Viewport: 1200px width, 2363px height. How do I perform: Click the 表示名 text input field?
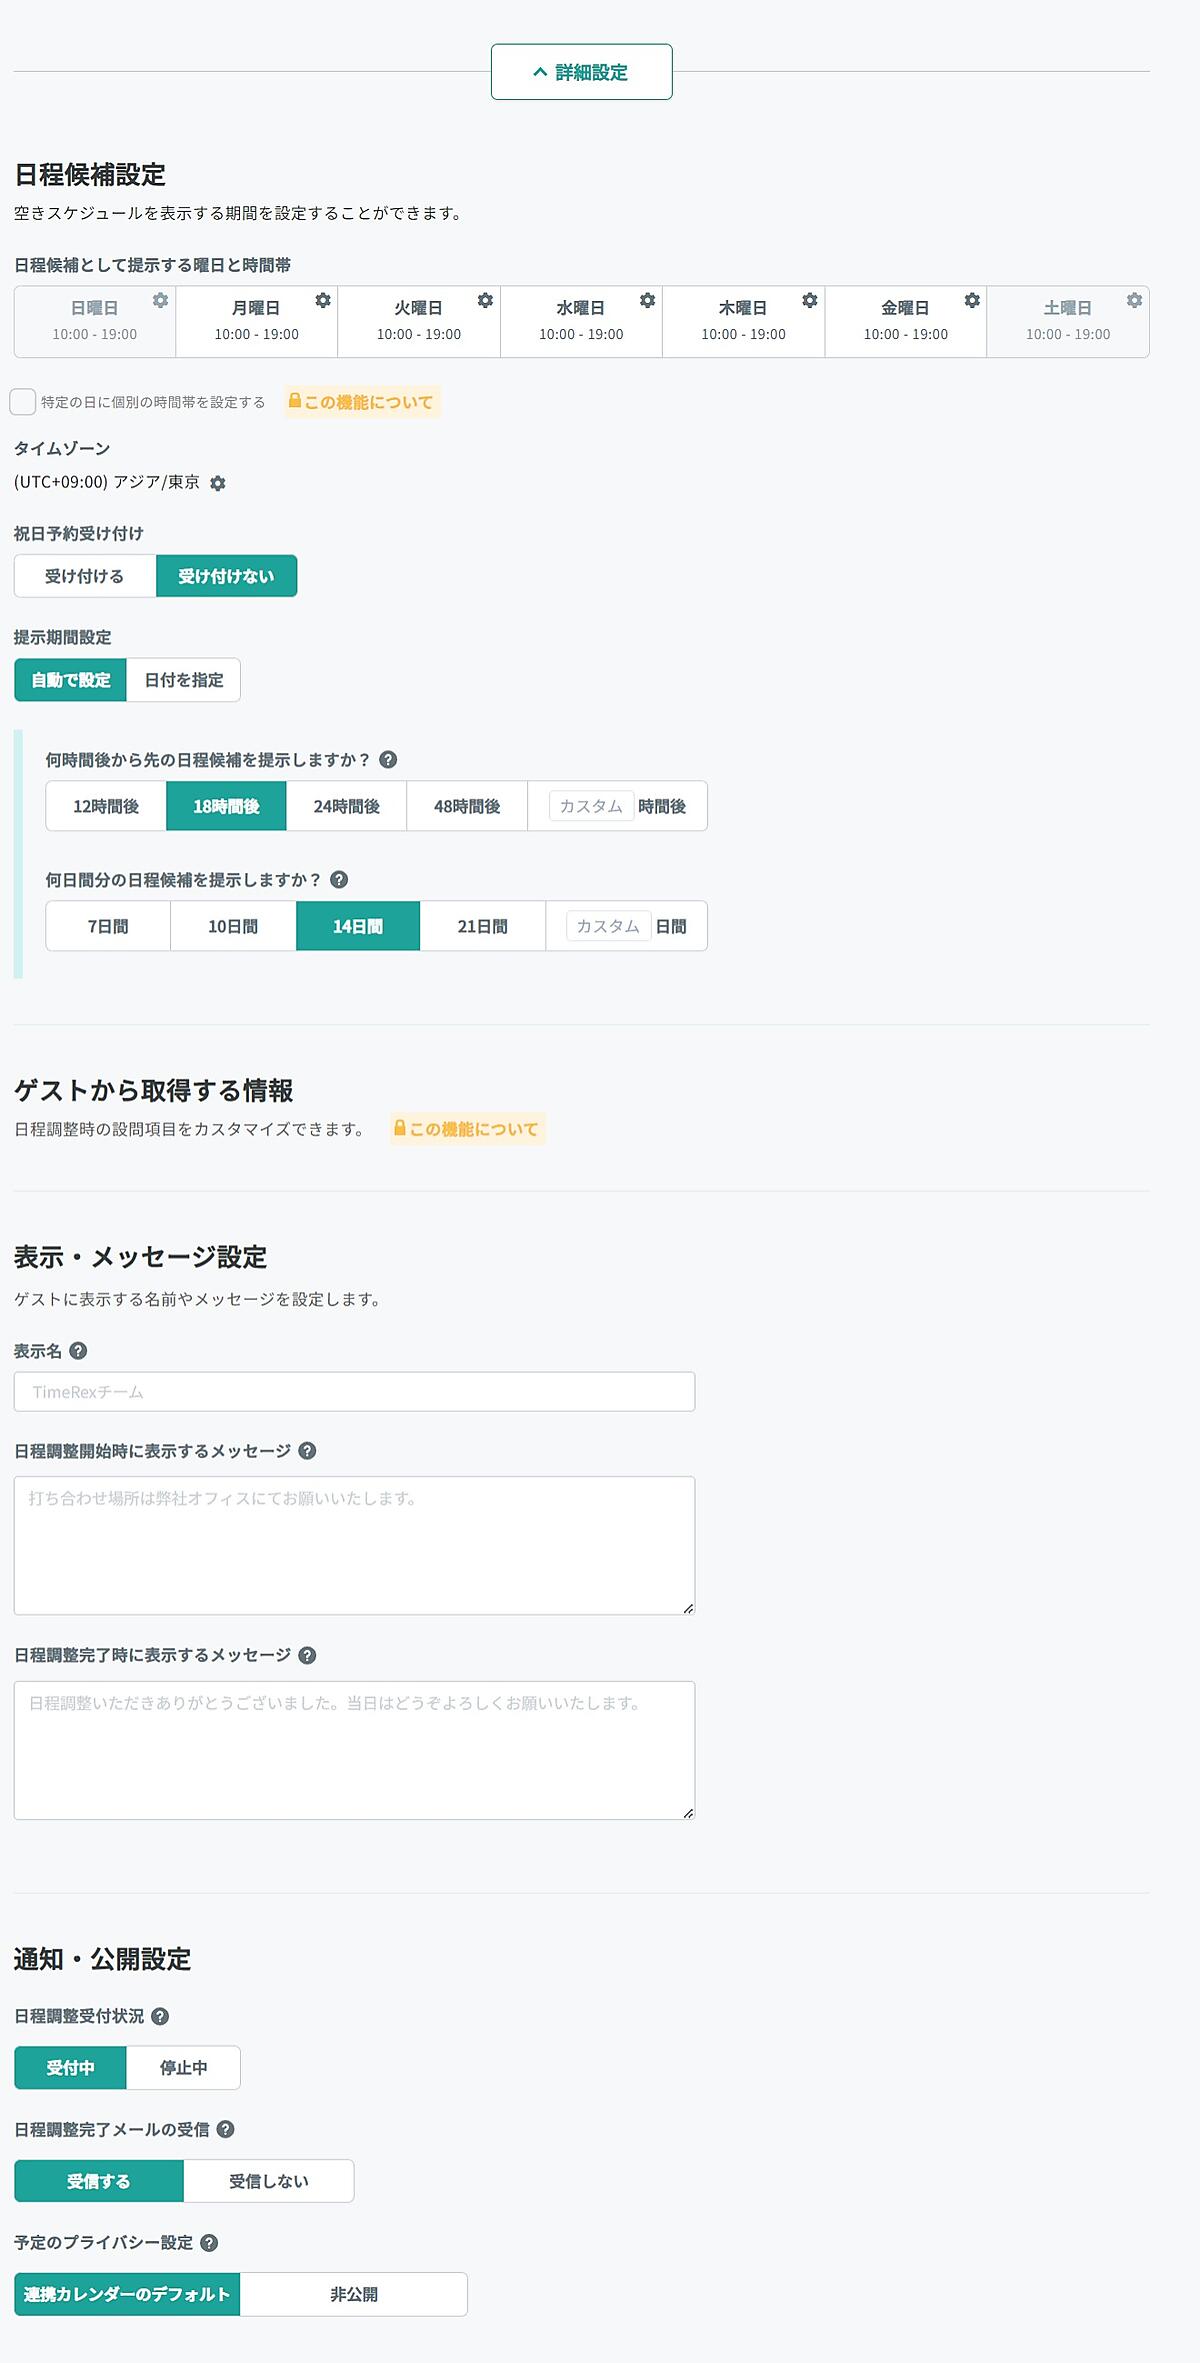(x=354, y=1392)
